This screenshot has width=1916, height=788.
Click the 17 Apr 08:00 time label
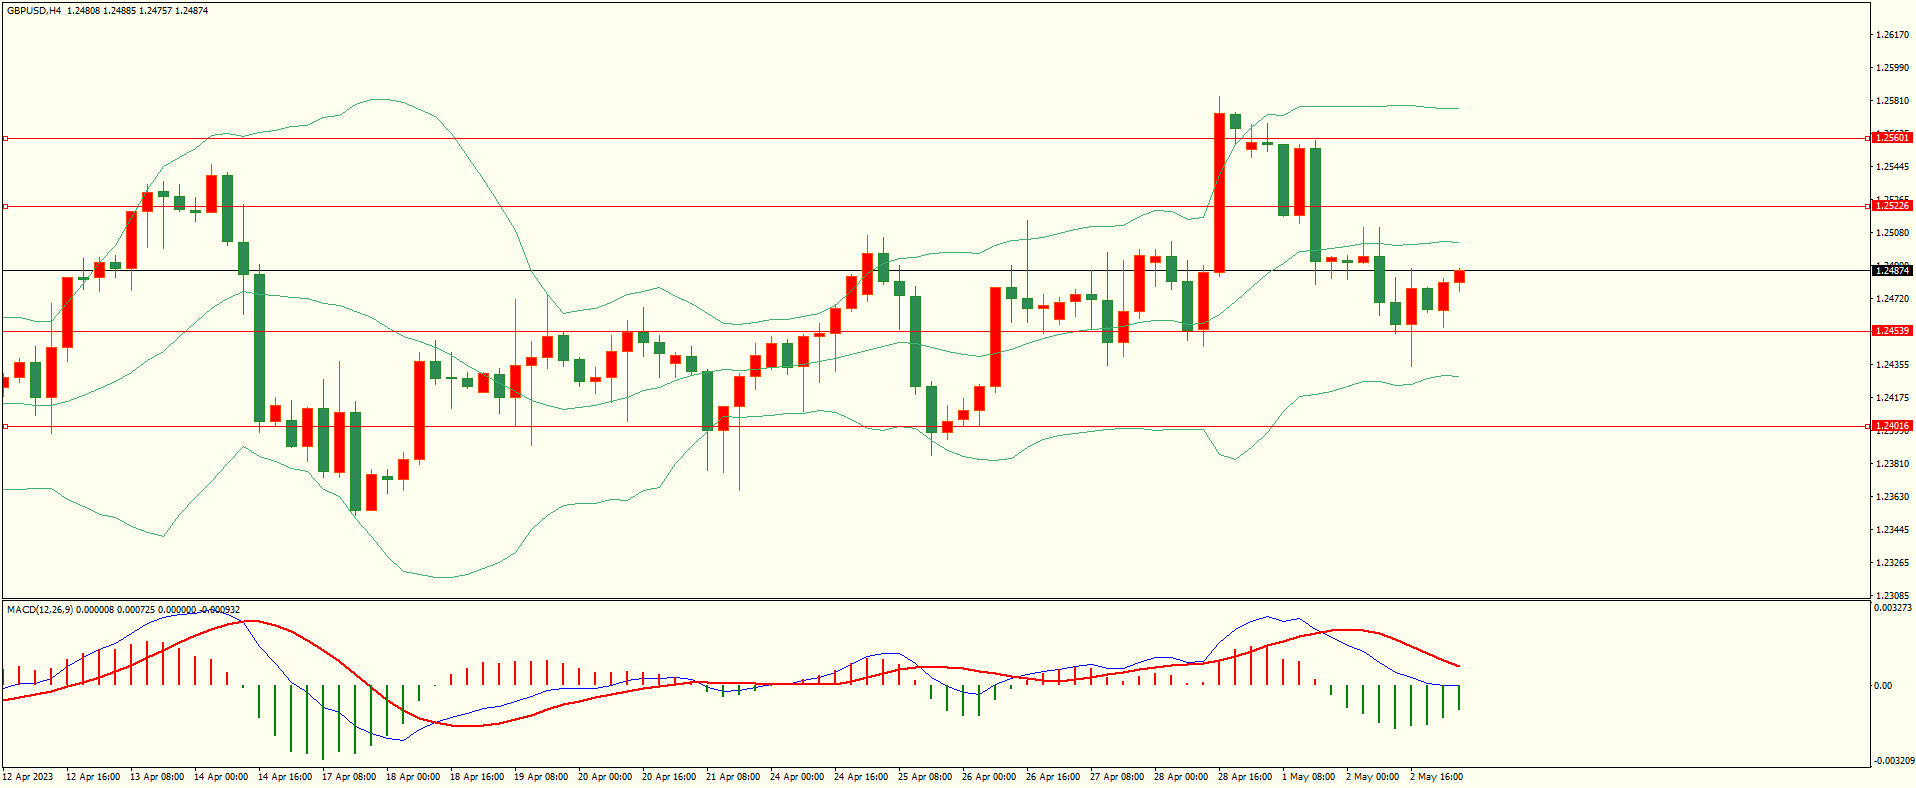click(349, 777)
